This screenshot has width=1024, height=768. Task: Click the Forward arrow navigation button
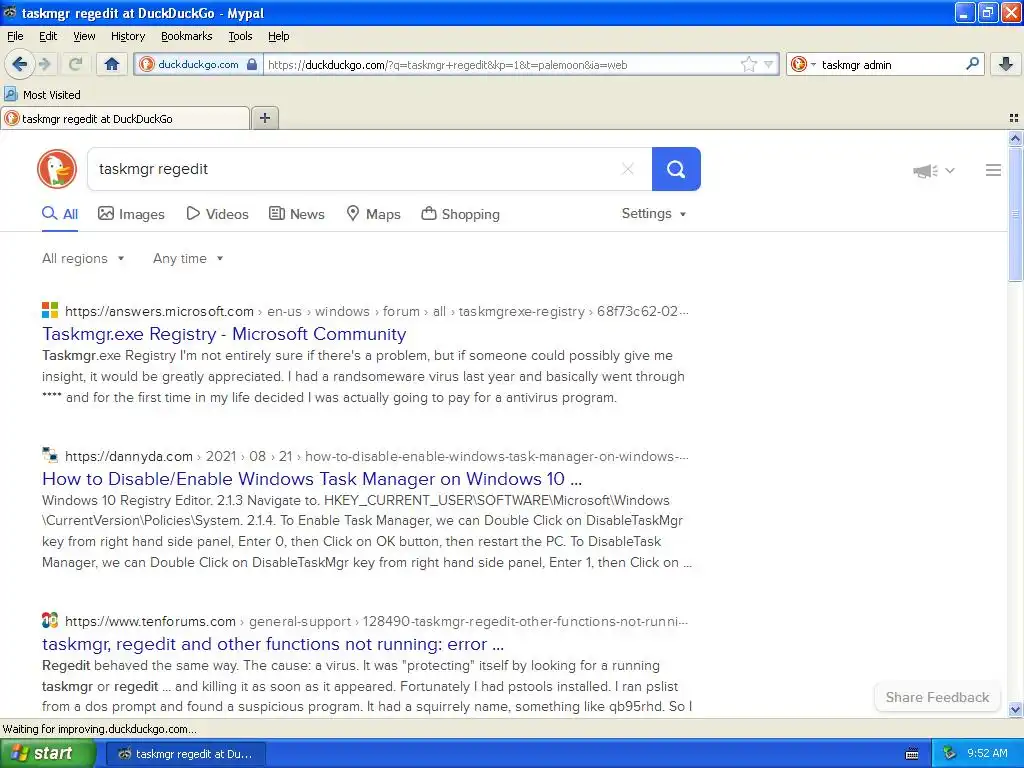coord(45,64)
